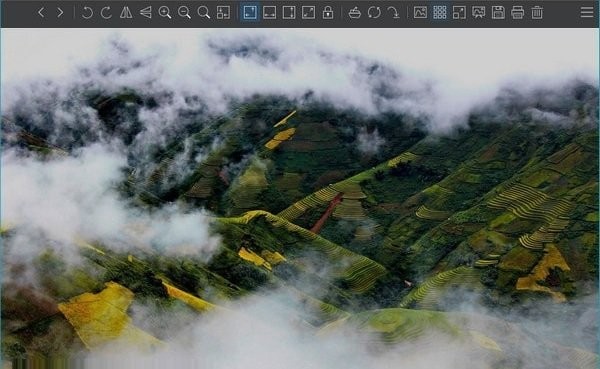Toggle fit image to width
The width and height of the screenshot is (600, 369).
pyautogui.click(x=269, y=13)
